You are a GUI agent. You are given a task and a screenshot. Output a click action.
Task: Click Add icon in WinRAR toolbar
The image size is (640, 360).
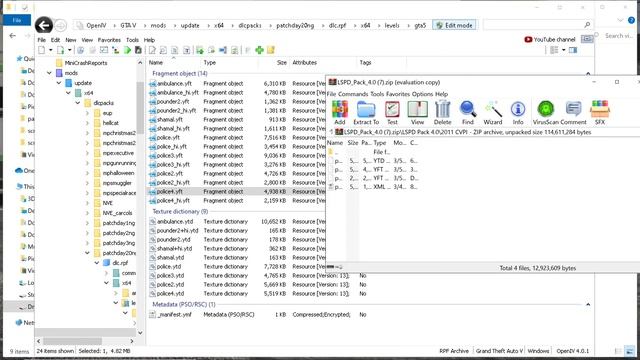pos(340,113)
